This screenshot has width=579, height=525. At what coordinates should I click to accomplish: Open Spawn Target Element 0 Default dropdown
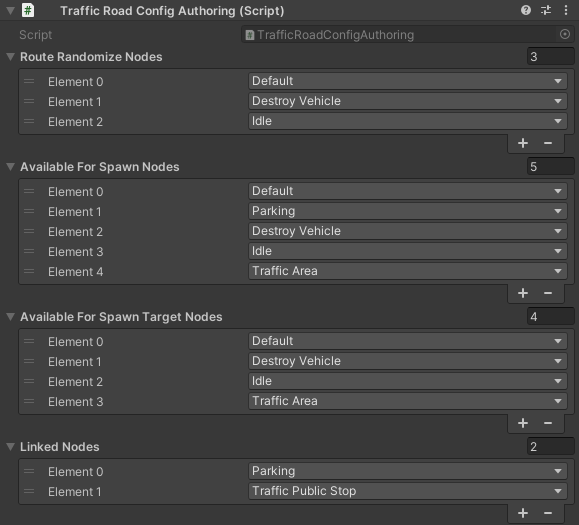(x=408, y=341)
